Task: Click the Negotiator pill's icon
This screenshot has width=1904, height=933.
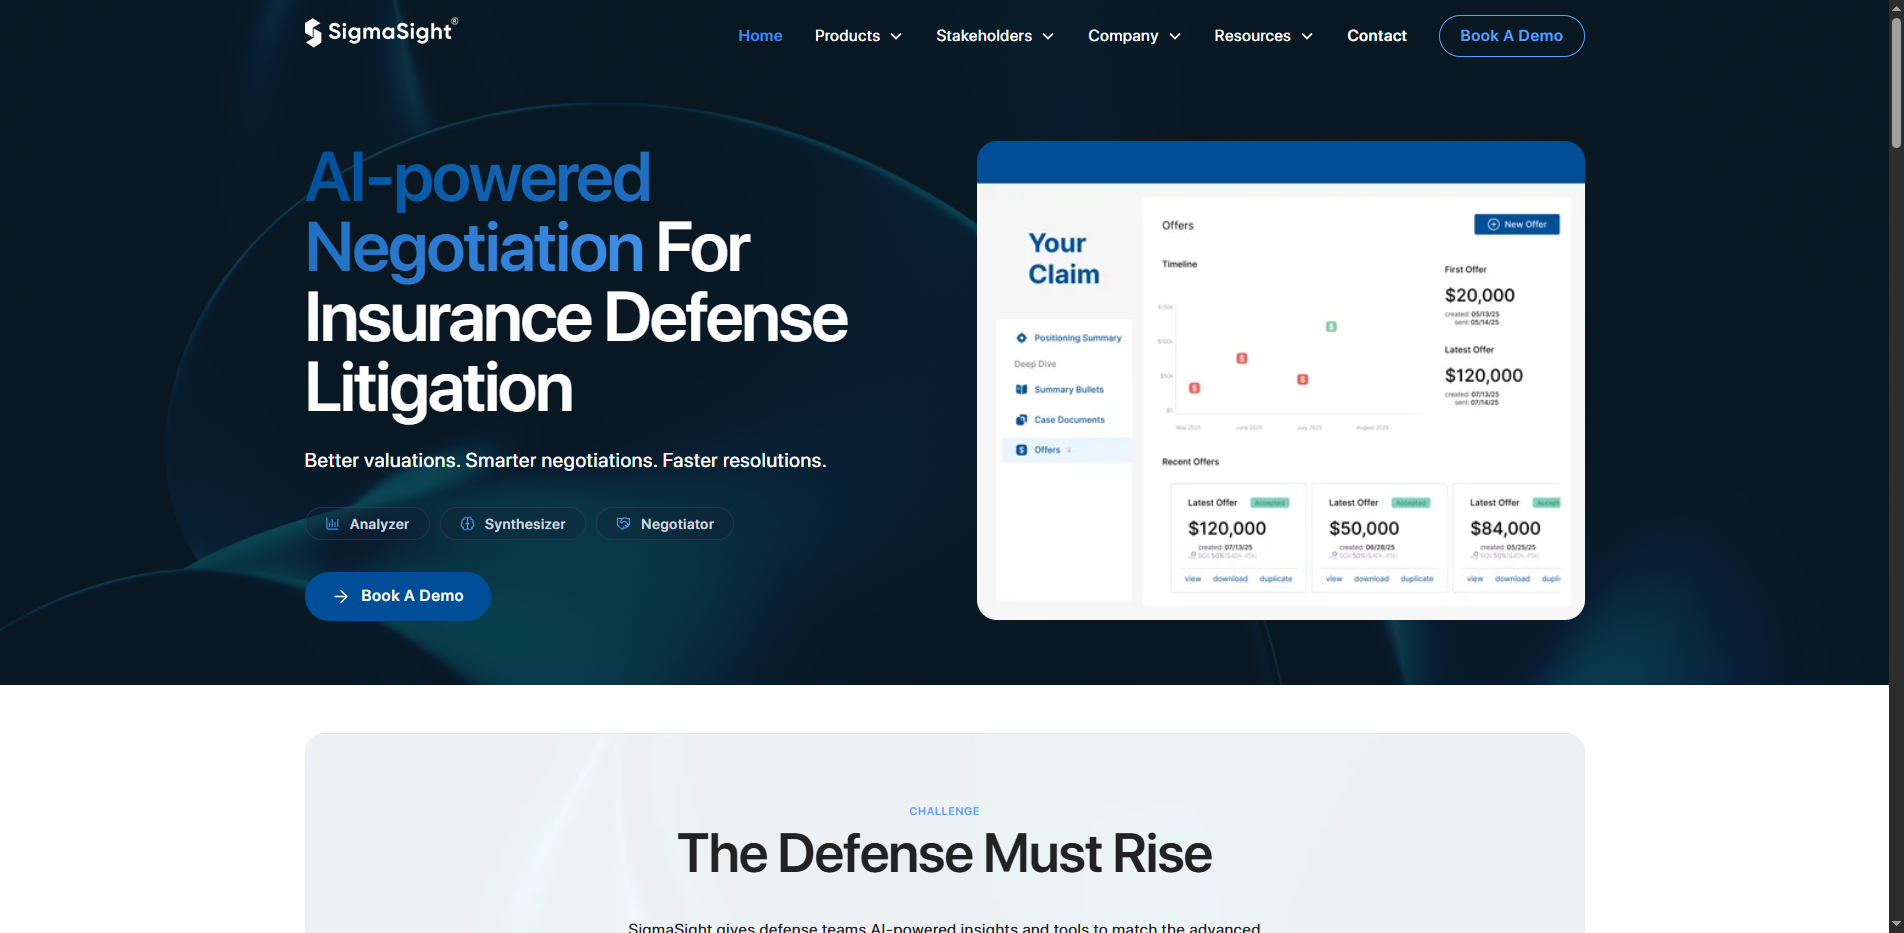Action: pyautogui.click(x=623, y=524)
